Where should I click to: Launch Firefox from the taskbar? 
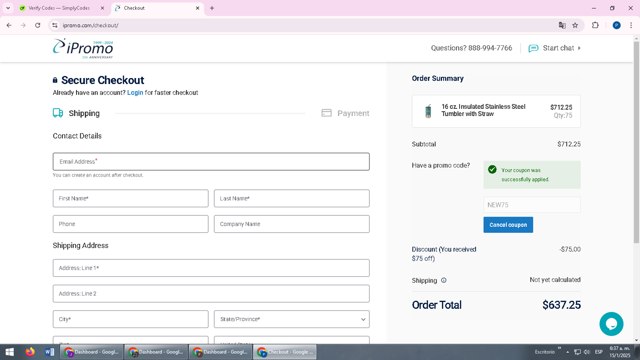pos(30,352)
